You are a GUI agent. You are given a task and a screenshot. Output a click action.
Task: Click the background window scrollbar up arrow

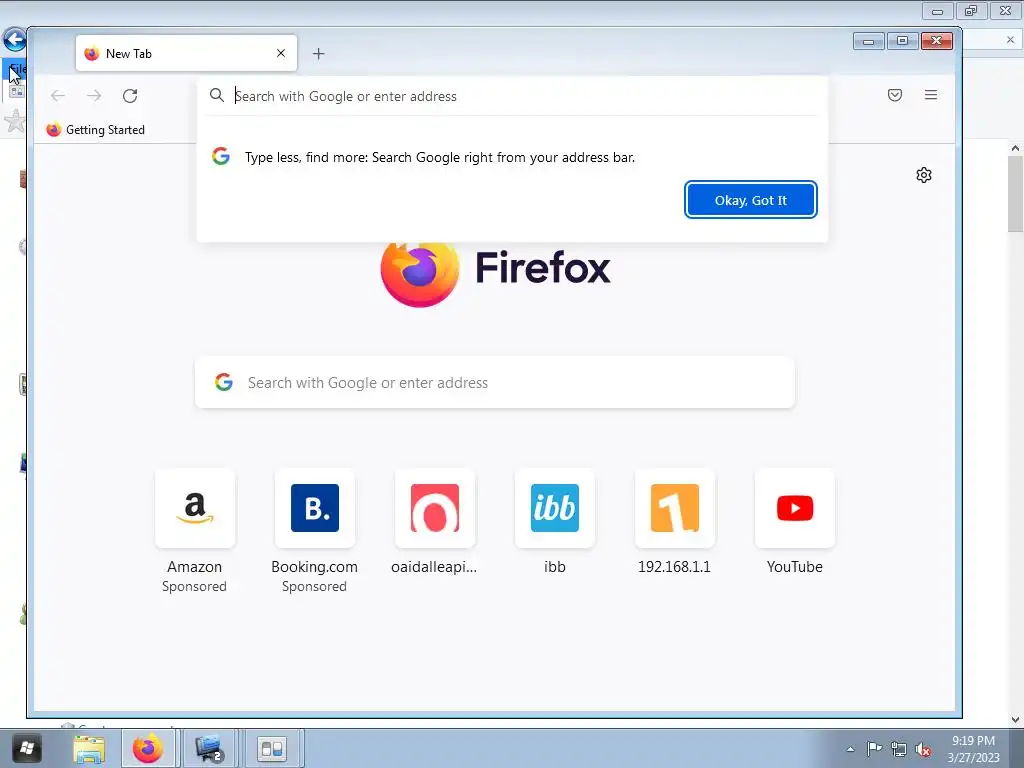1015,148
